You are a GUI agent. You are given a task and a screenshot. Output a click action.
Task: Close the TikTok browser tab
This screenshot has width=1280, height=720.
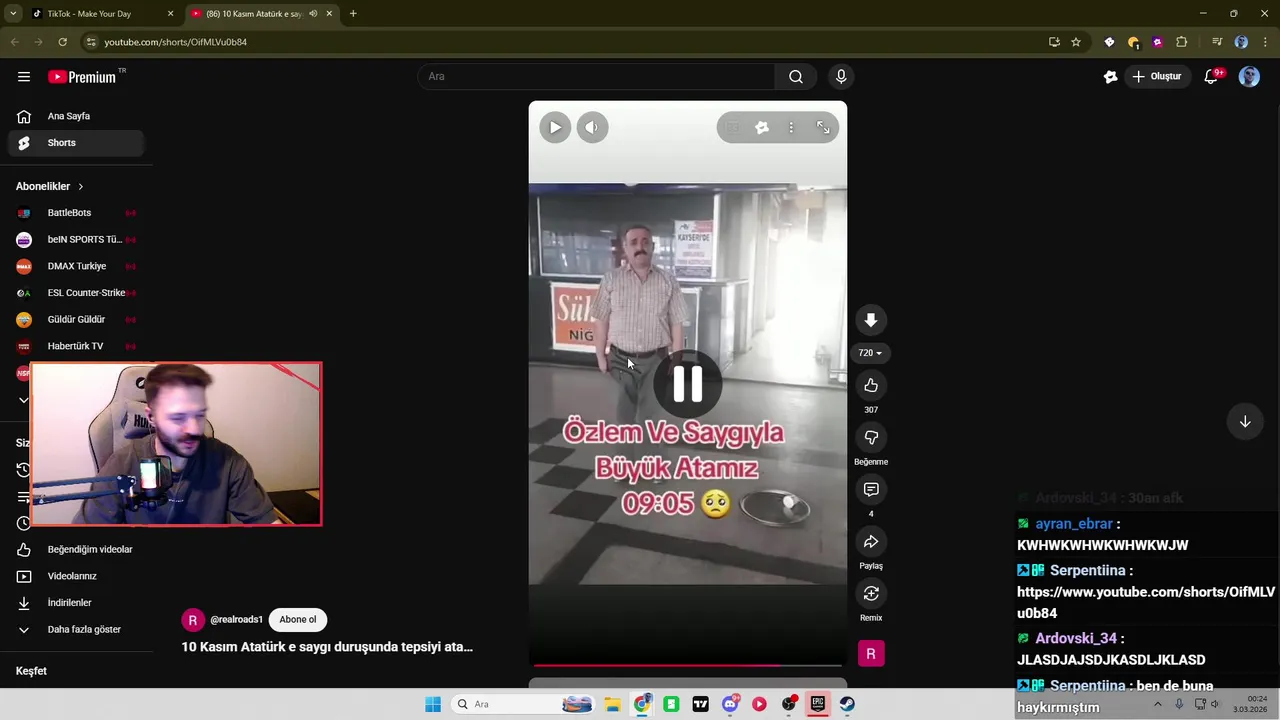click(x=170, y=14)
